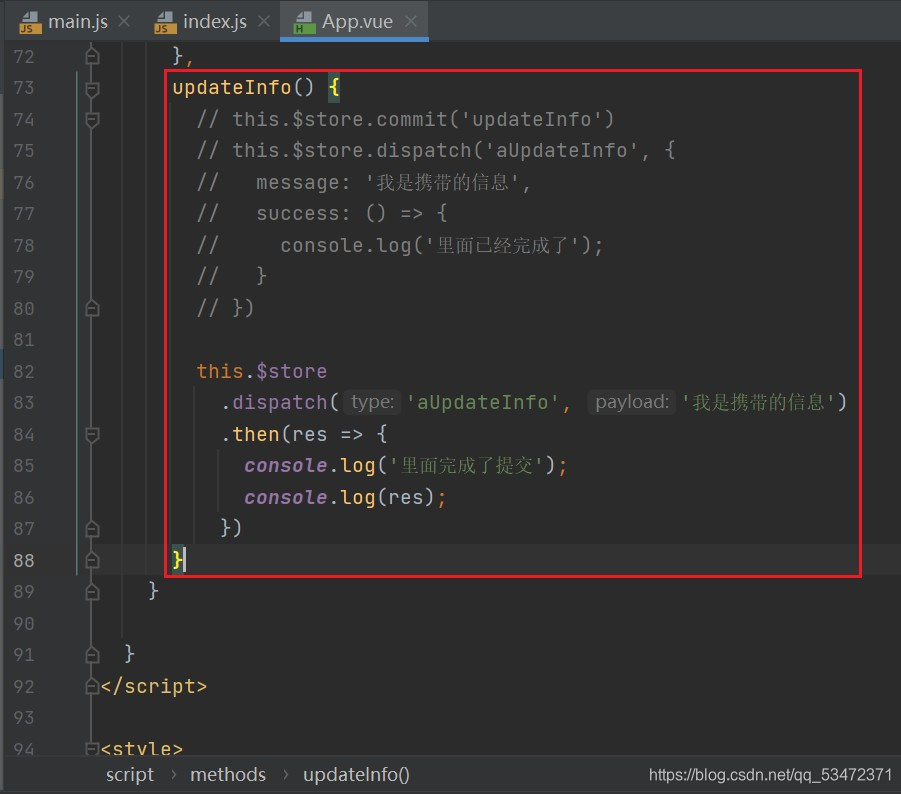This screenshot has width=901, height=794.
Task: Click commented message line 76
Action: click(364, 183)
